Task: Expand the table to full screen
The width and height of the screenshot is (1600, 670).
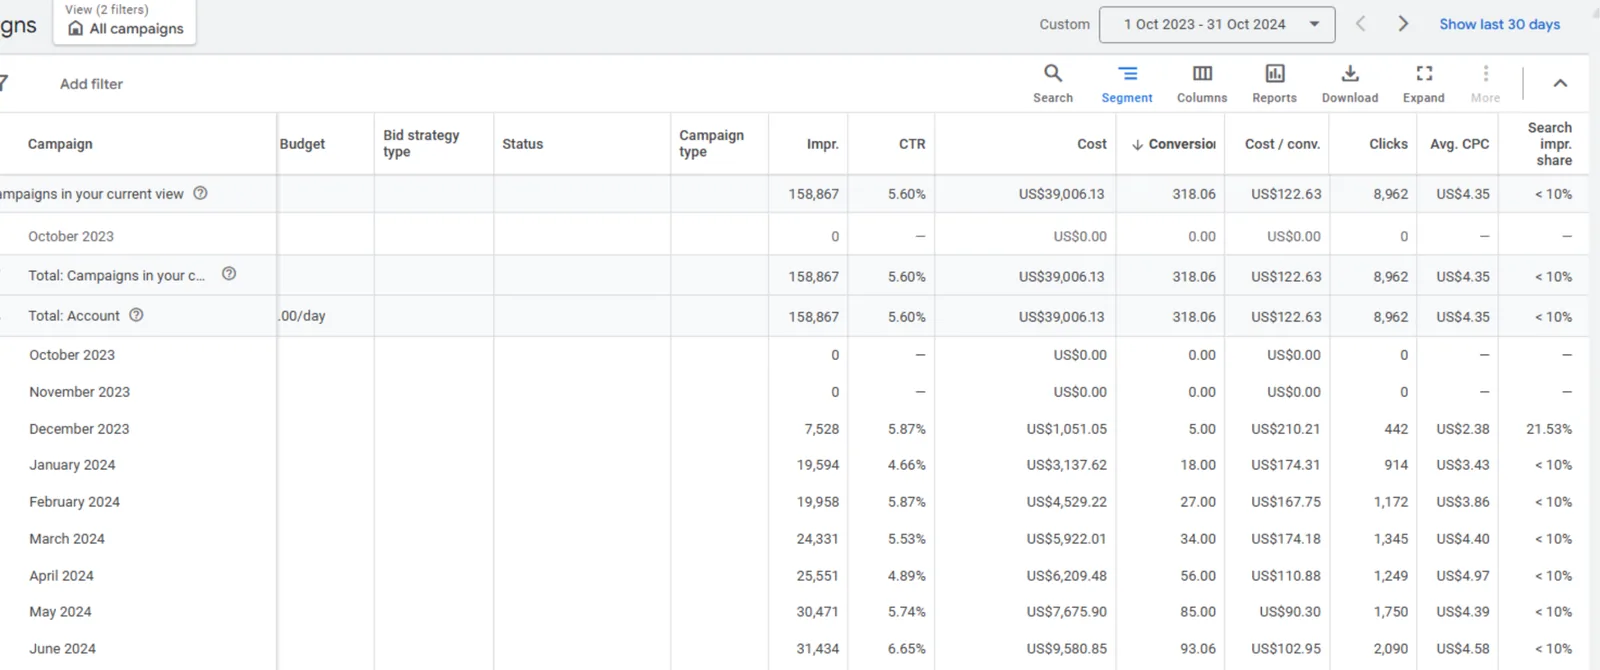Action: (1424, 83)
